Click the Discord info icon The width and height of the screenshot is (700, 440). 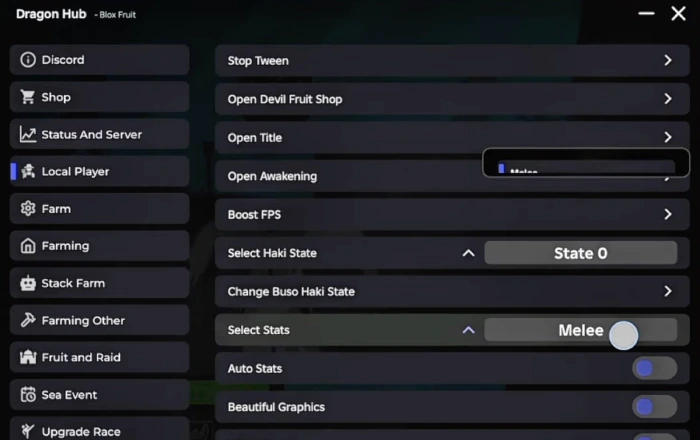[28, 60]
